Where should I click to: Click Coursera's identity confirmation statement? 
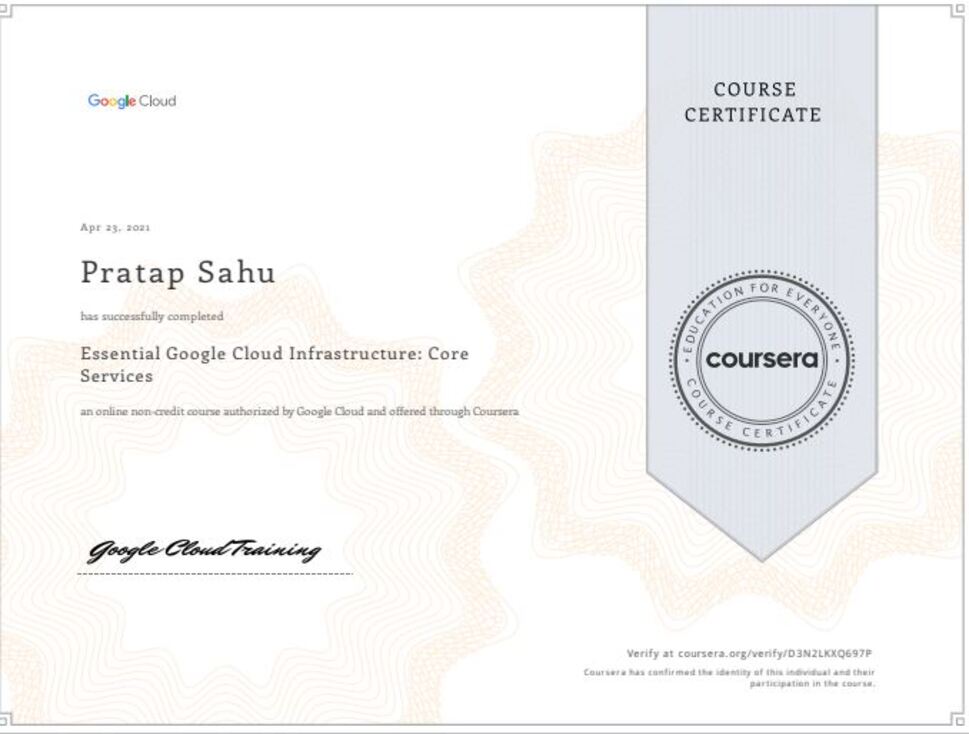[729, 678]
